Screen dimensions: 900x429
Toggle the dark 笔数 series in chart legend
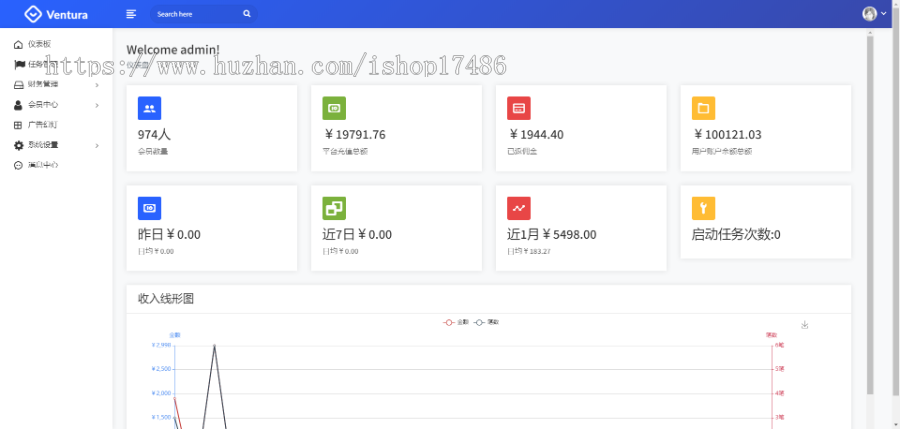point(486,322)
